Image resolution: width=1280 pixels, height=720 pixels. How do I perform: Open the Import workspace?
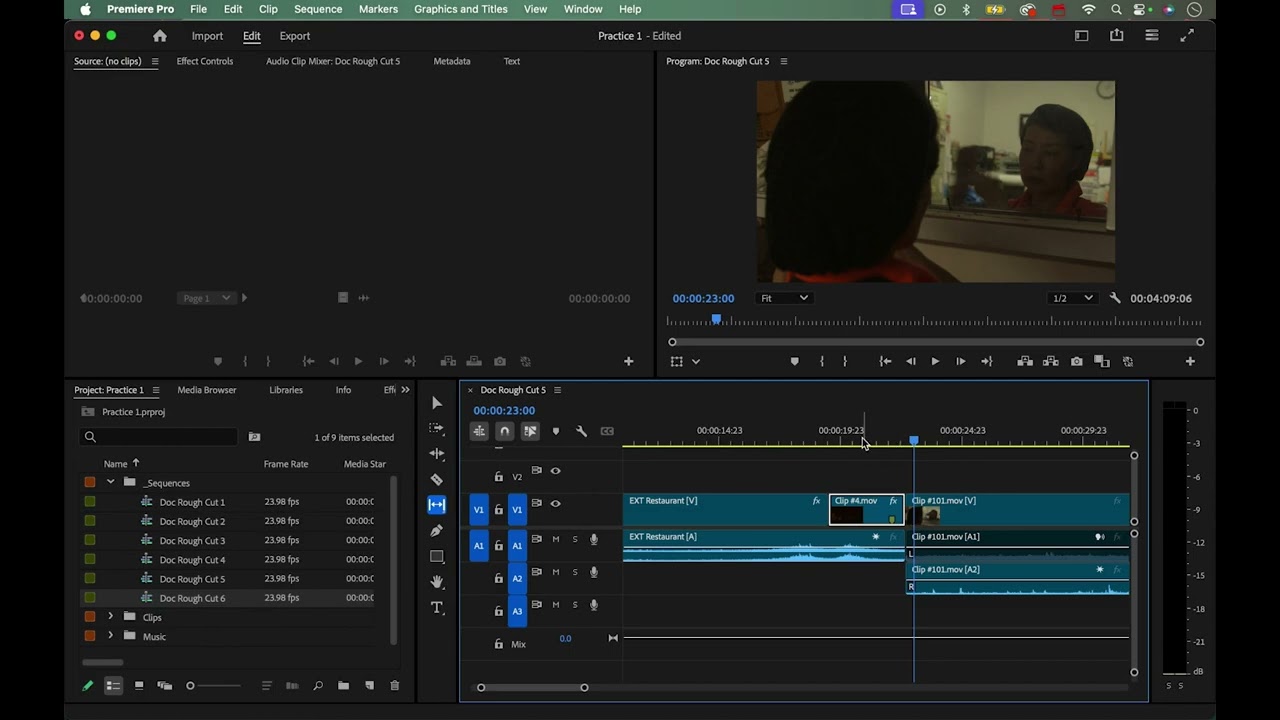coord(207,36)
